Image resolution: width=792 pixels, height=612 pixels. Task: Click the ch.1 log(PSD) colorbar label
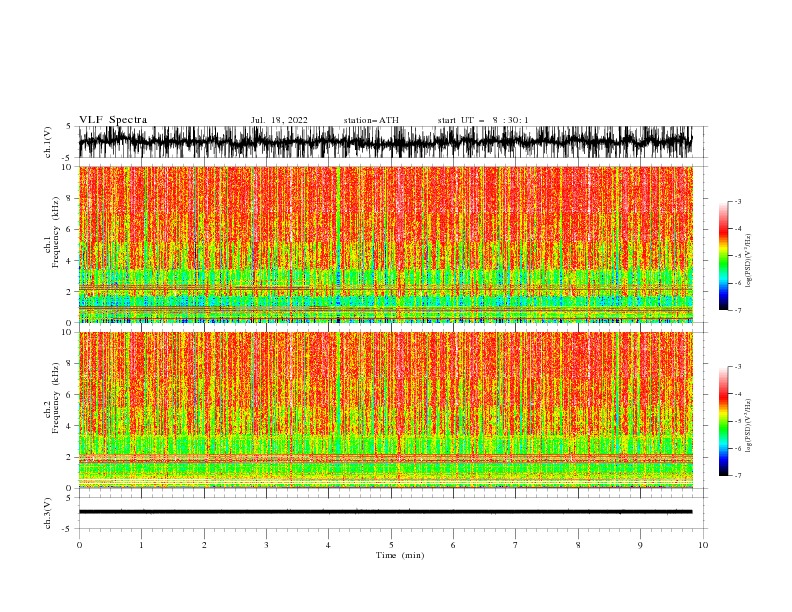click(x=749, y=261)
